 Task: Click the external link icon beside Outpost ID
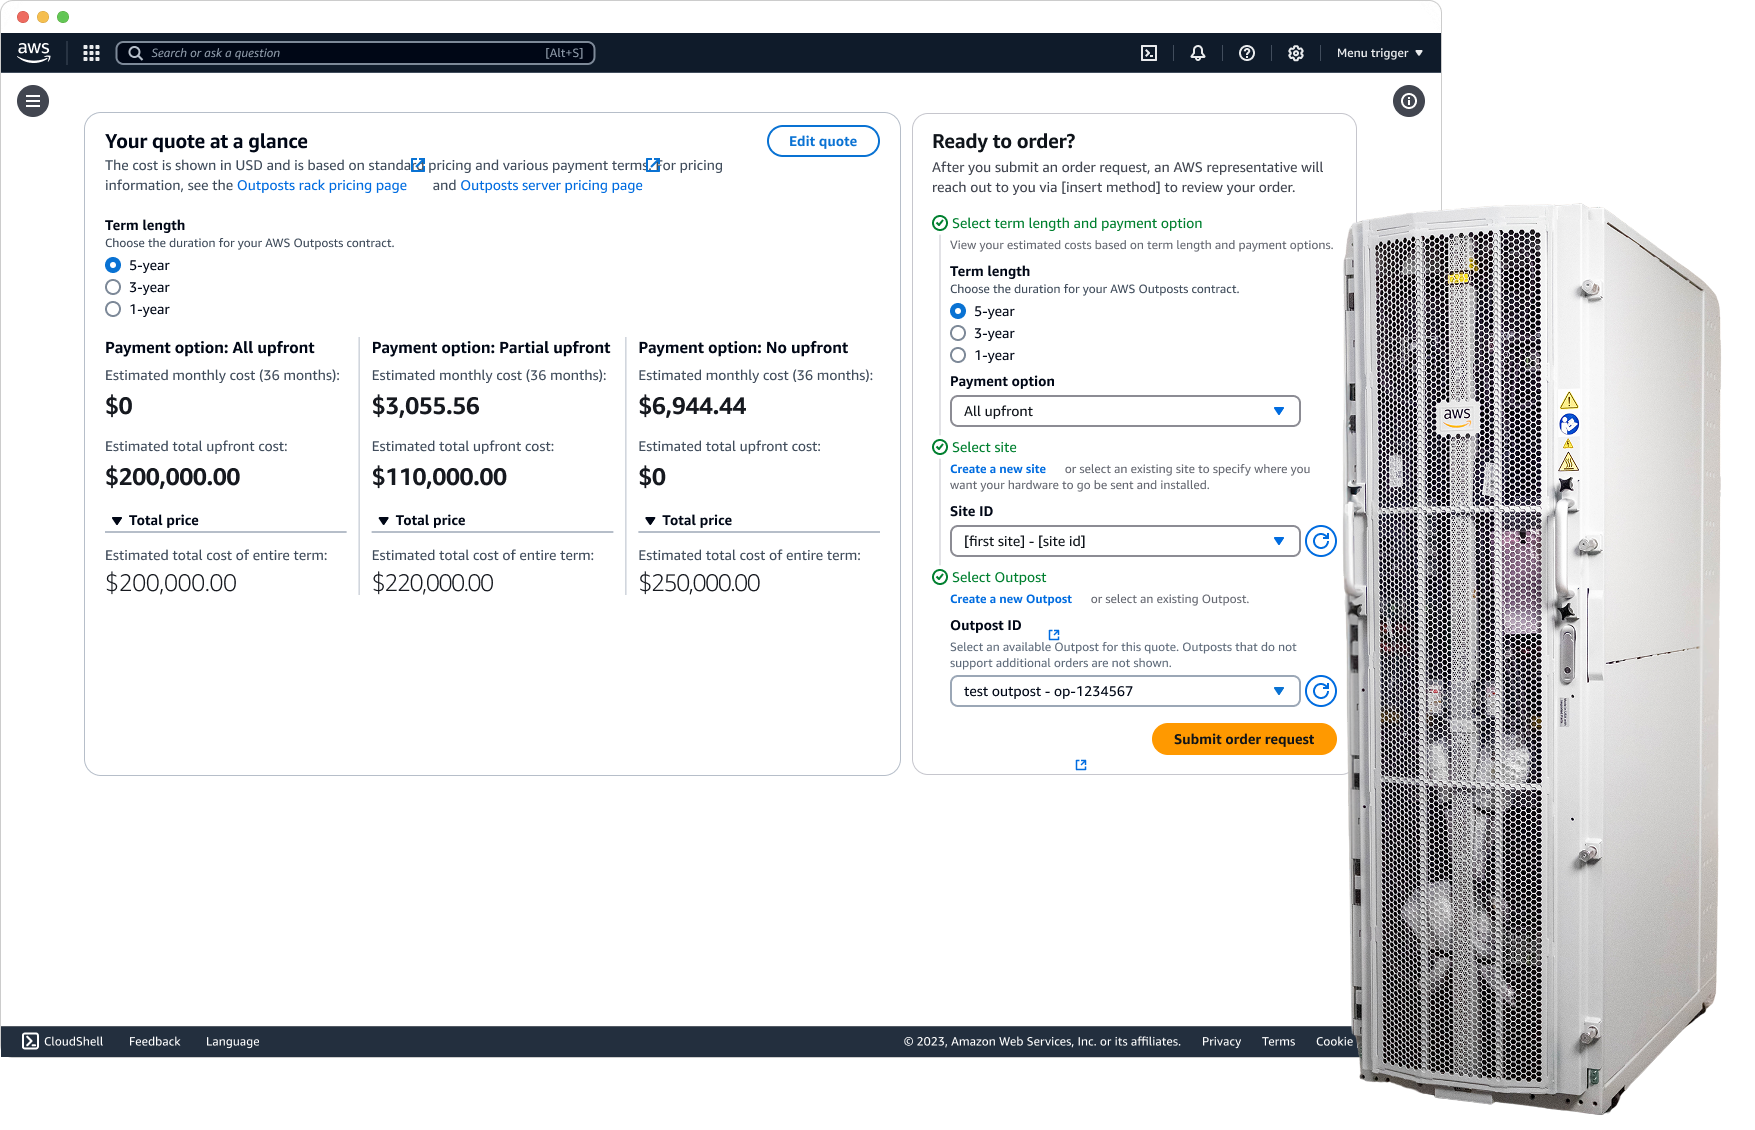[1054, 634]
